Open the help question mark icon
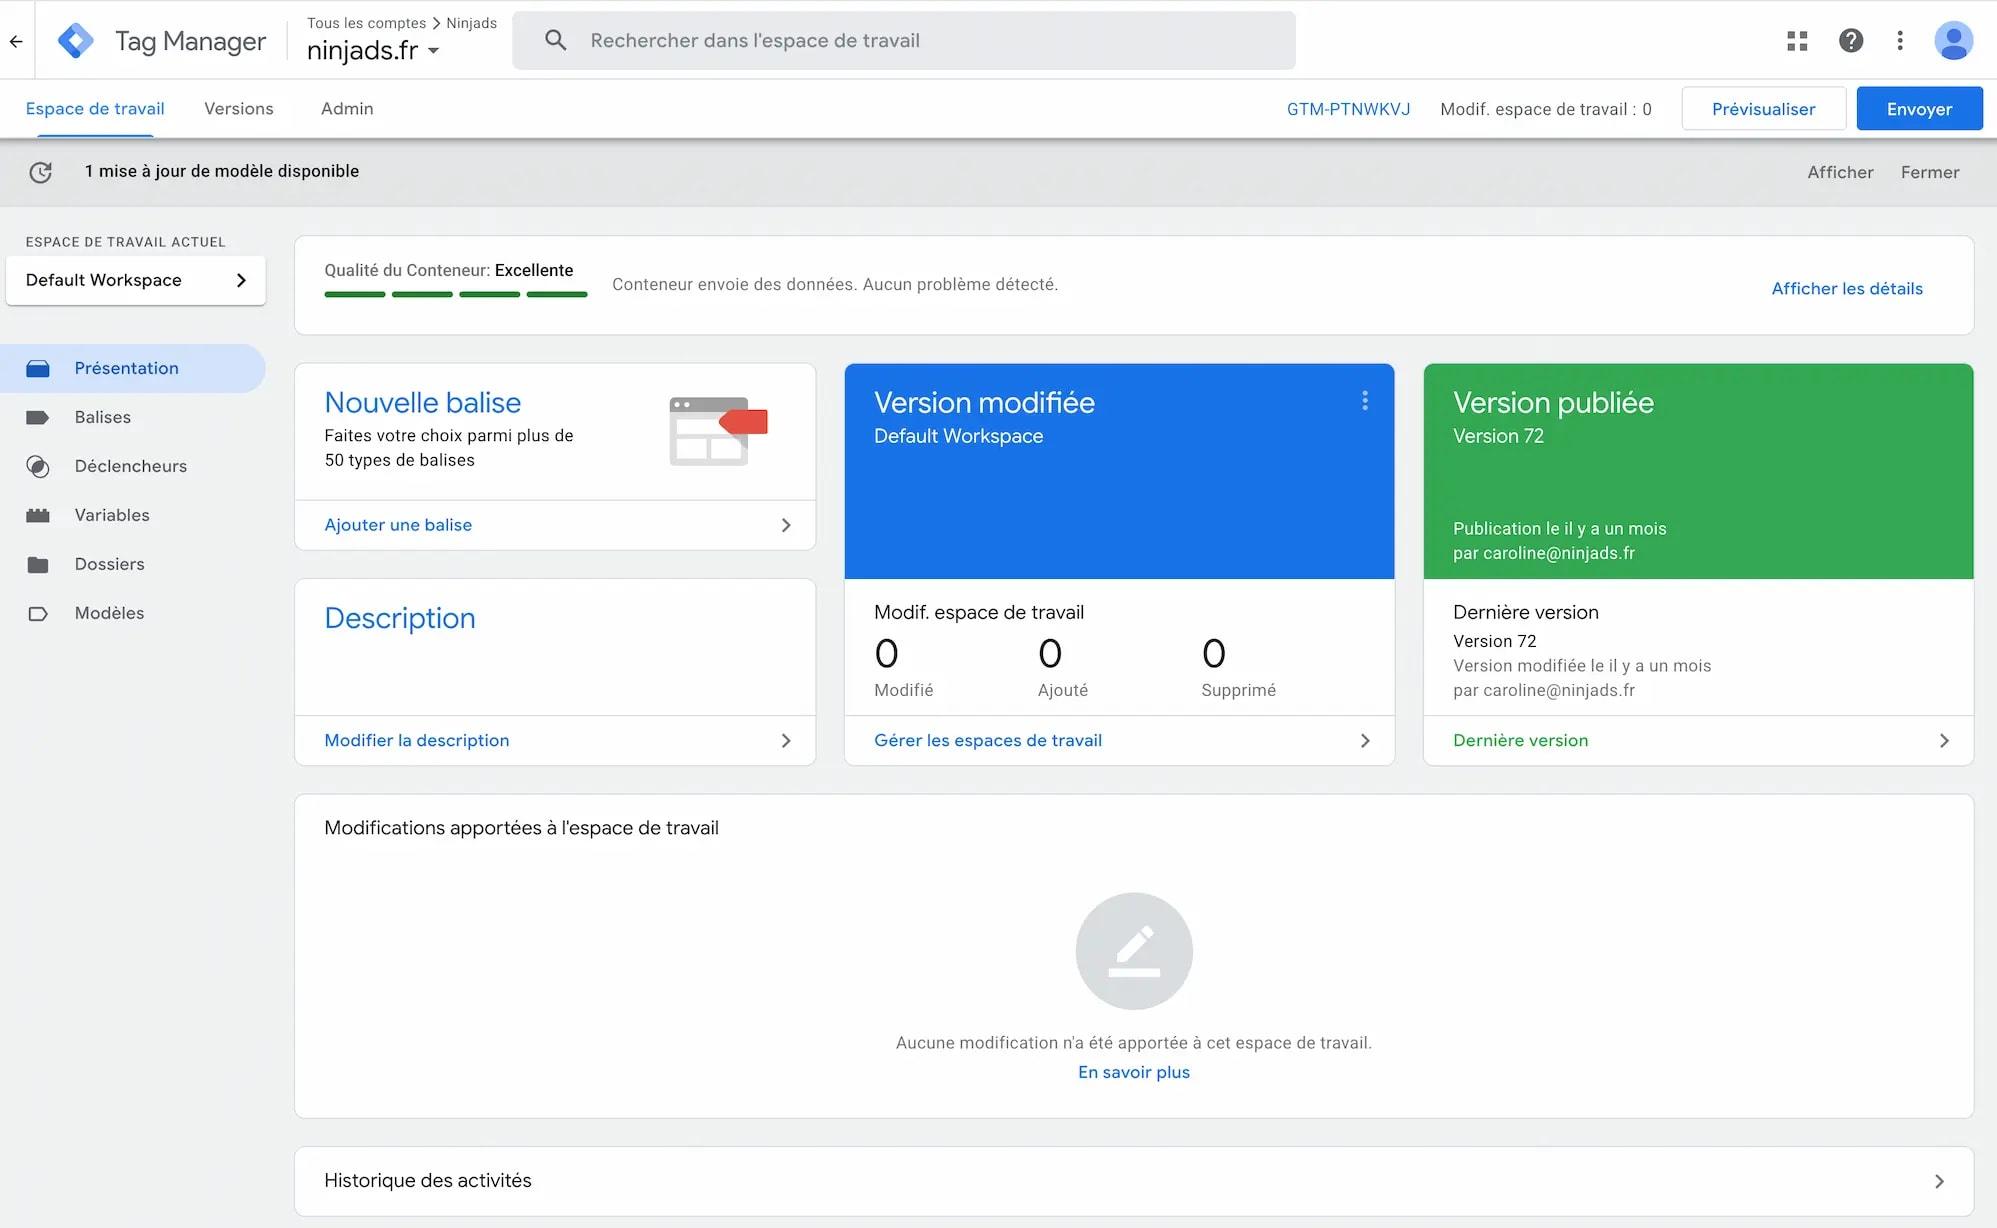The image size is (1997, 1228). tap(1851, 41)
